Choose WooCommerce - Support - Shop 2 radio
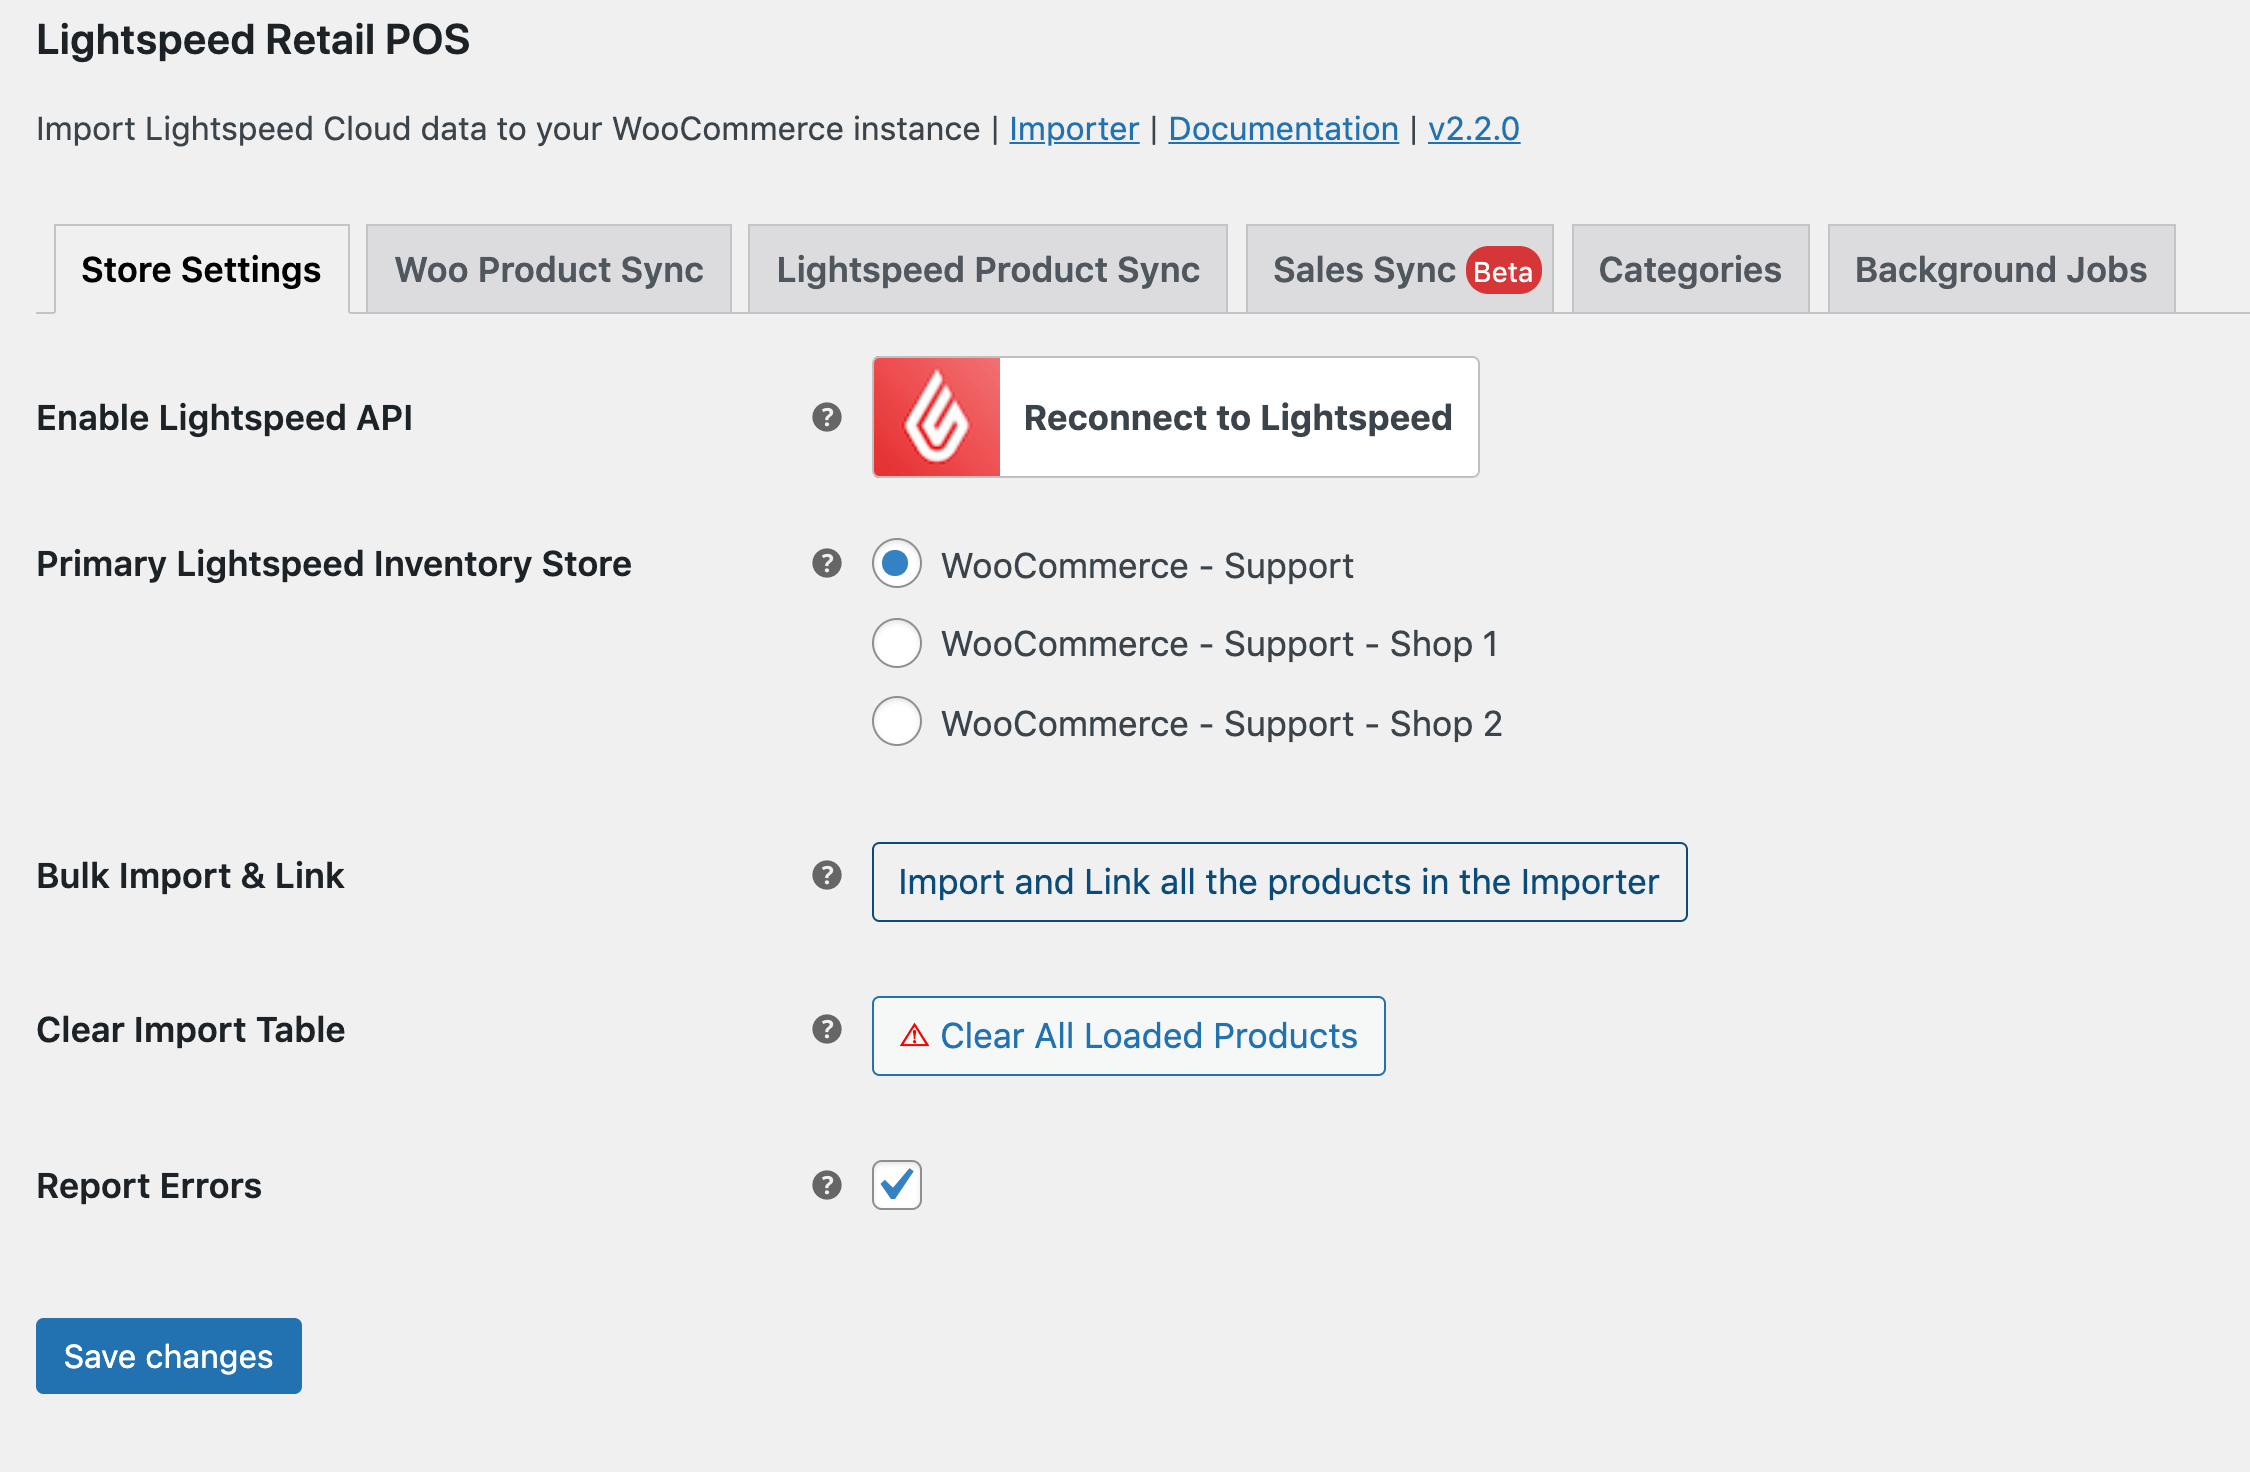This screenshot has width=2250, height=1472. point(897,721)
